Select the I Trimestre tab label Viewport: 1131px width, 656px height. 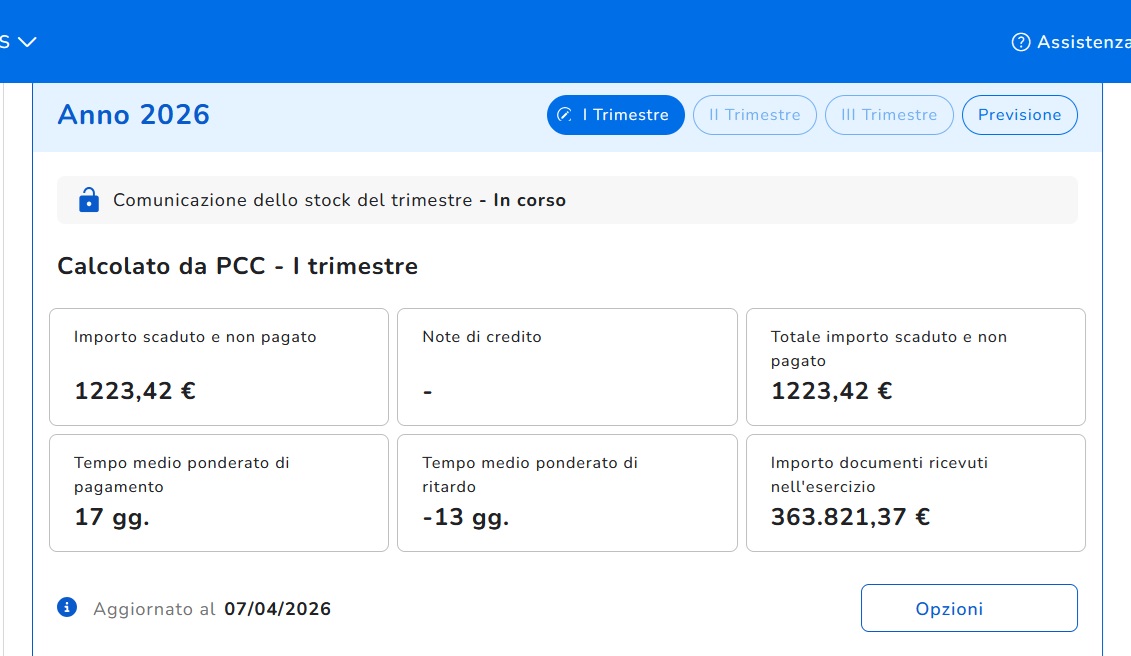(x=625, y=115)
